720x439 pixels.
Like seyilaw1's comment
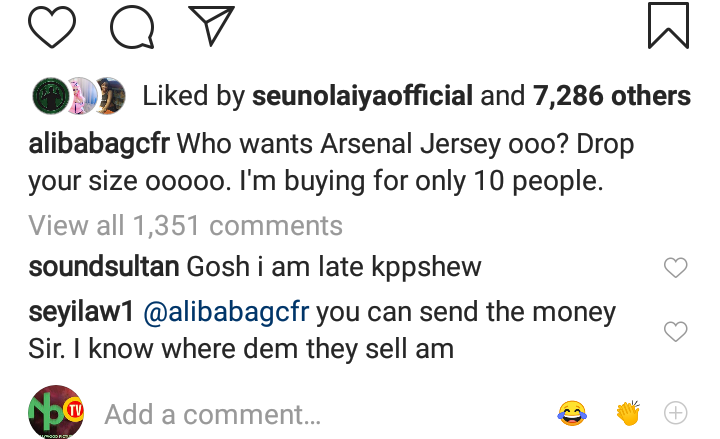coord(676,331)
